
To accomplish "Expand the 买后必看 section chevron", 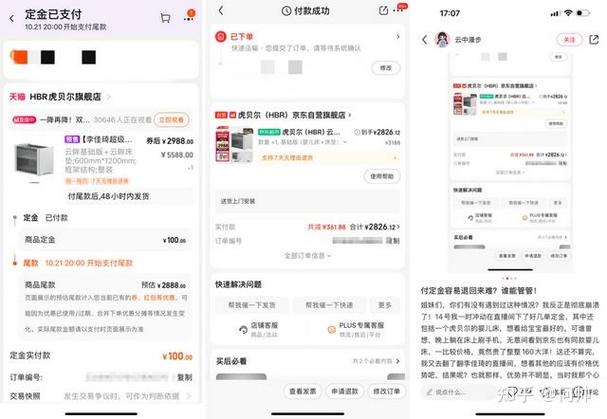I will point(398,361).
